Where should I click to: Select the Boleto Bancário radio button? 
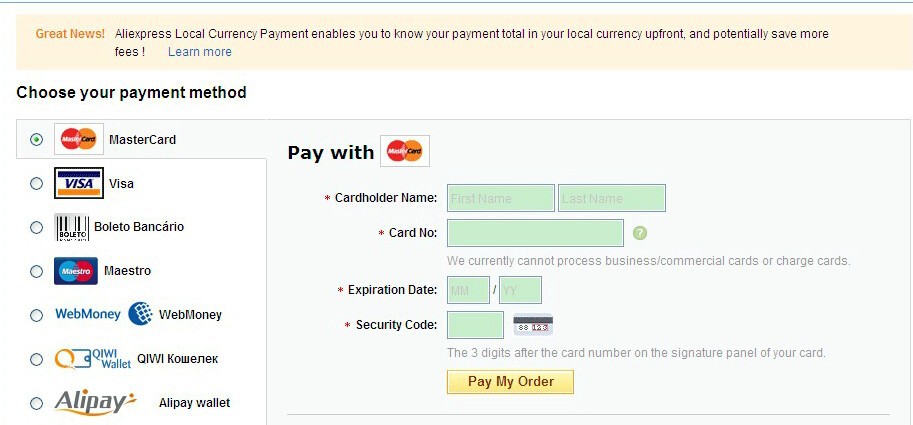(36, 227)
